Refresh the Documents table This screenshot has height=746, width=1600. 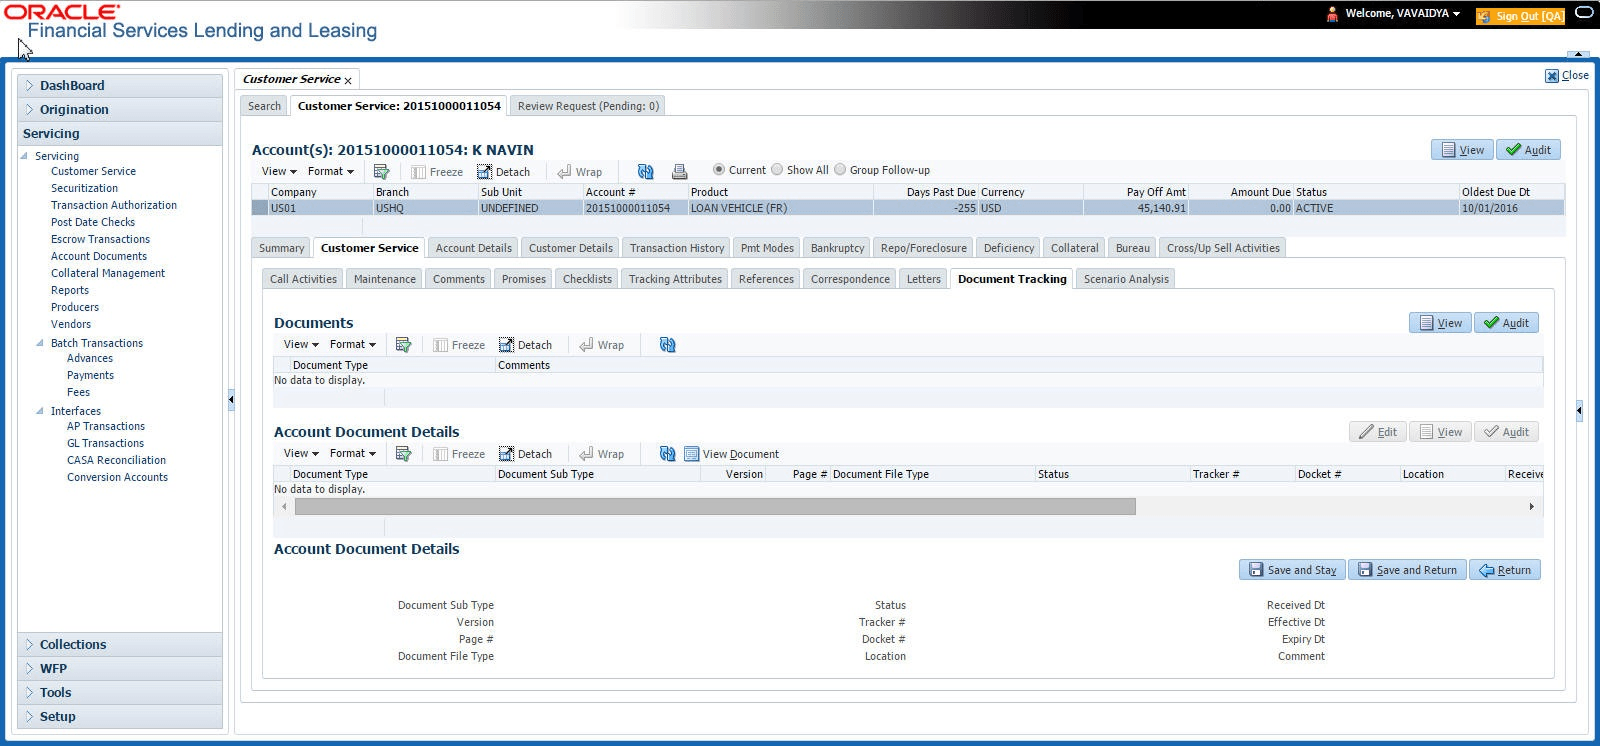667,344
